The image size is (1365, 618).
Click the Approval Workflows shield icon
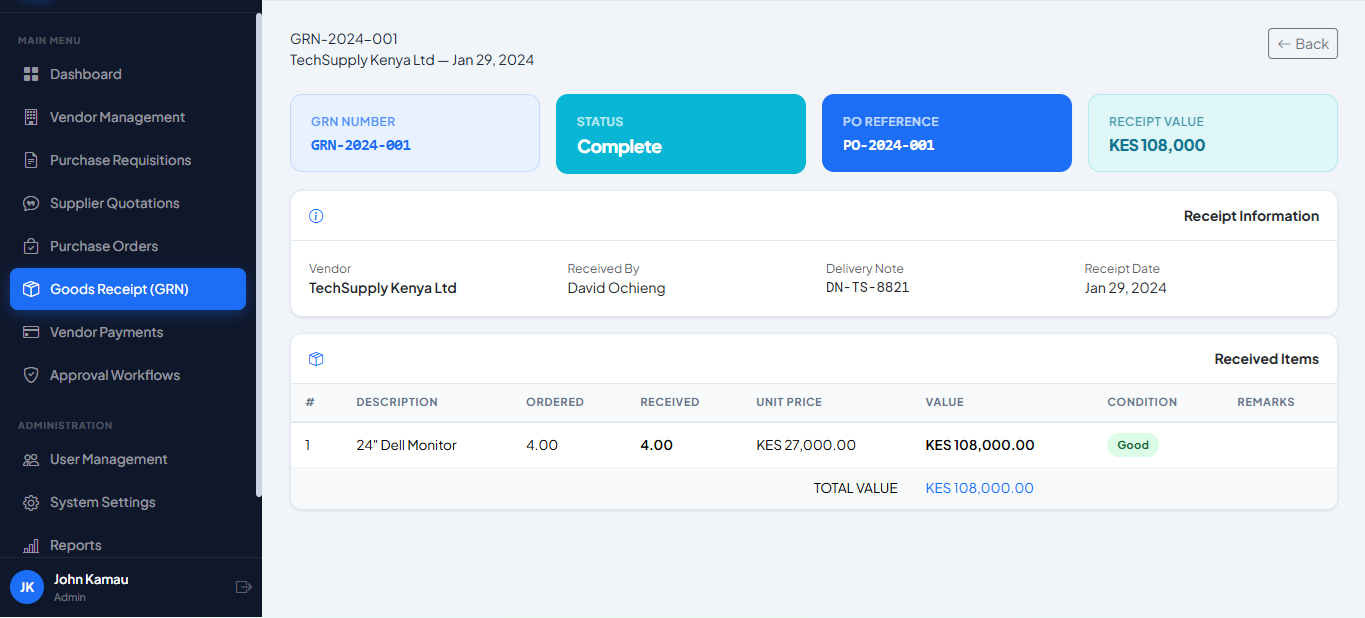31,375
